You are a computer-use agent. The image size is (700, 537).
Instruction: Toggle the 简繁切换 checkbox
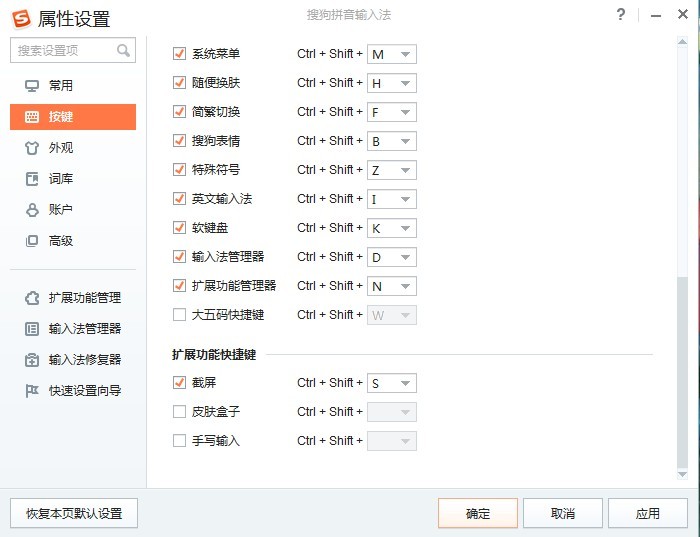(179, 112)
